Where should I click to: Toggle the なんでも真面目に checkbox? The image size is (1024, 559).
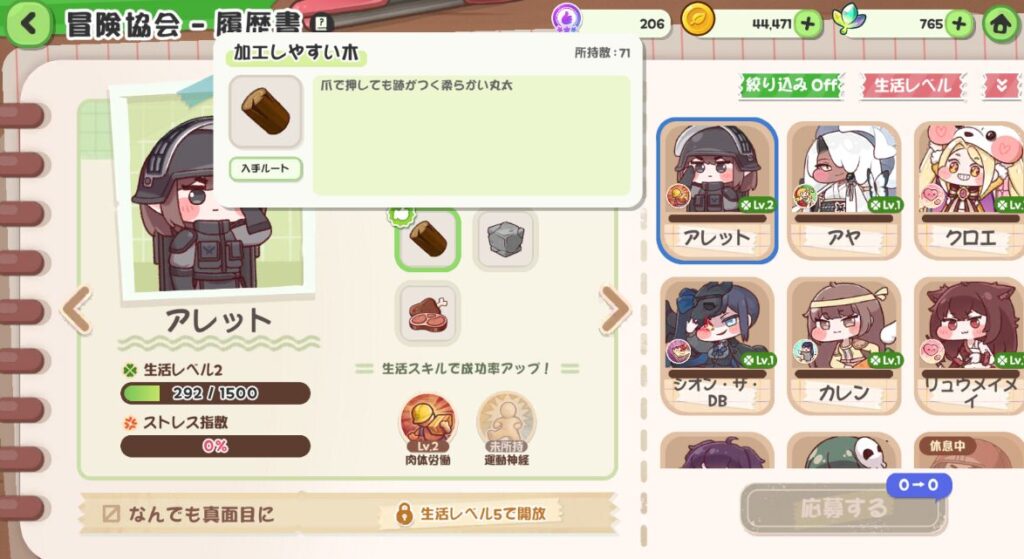pos(111,514)
